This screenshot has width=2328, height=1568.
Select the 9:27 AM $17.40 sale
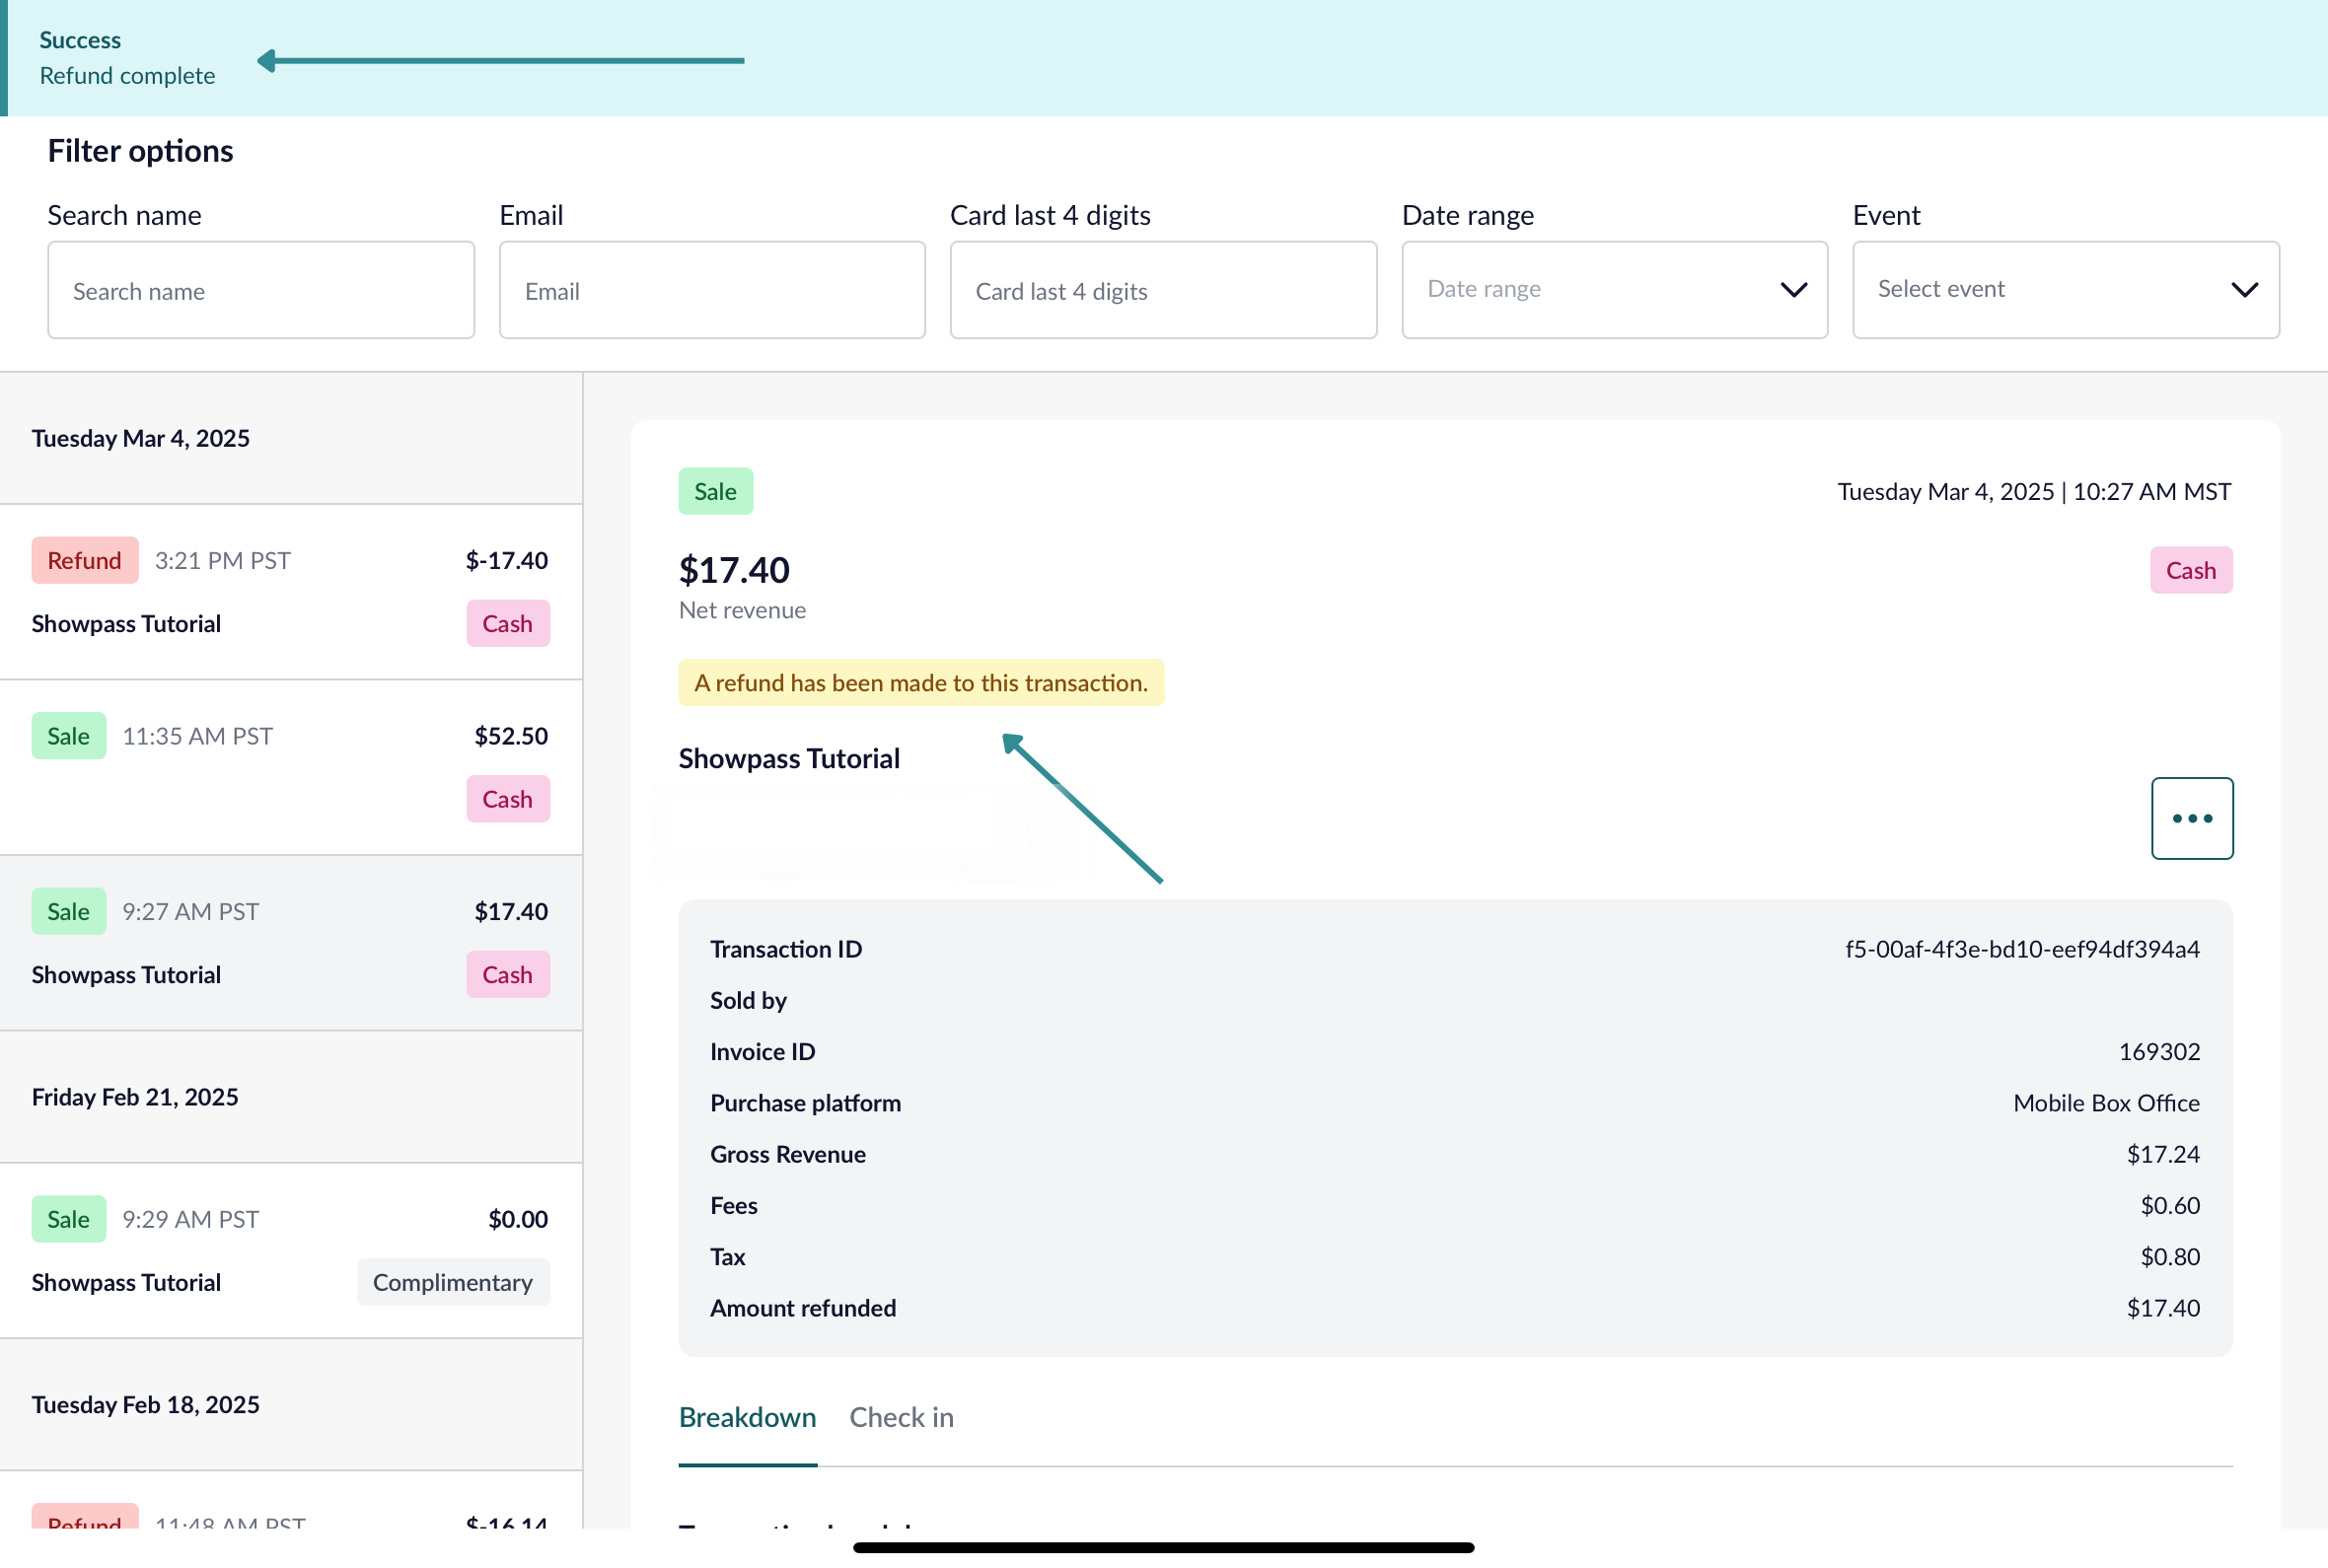tap(291, 943)
